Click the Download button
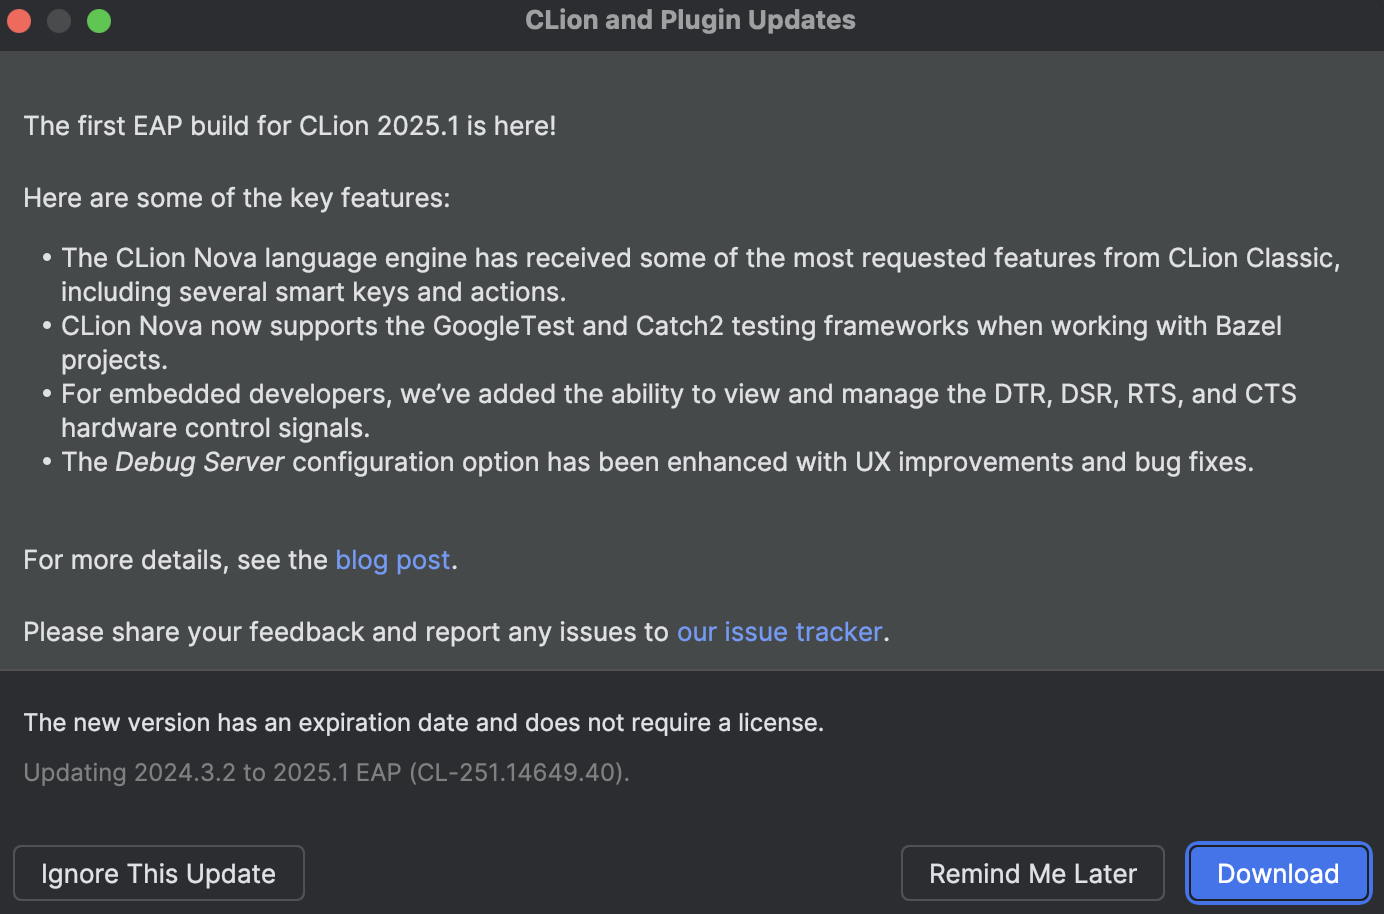The height and width of the screenshot is (914, 1384). 1278,872
